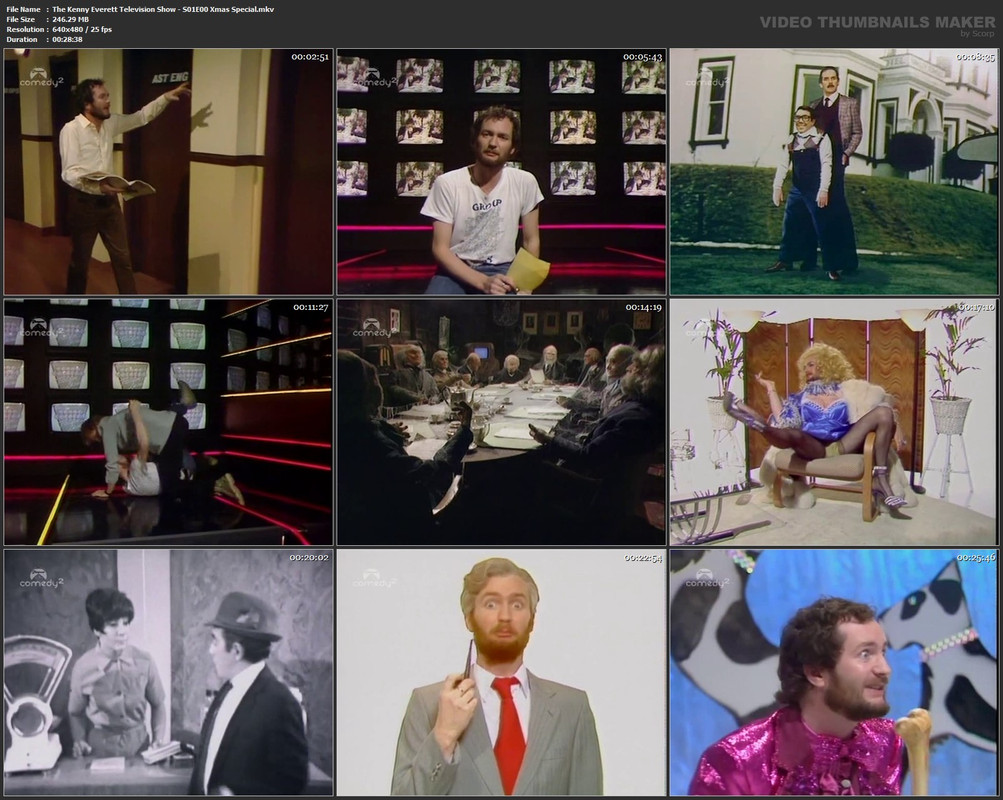Click the Resolution label
The image size is (1003, 800).
(x=25, y=29)
